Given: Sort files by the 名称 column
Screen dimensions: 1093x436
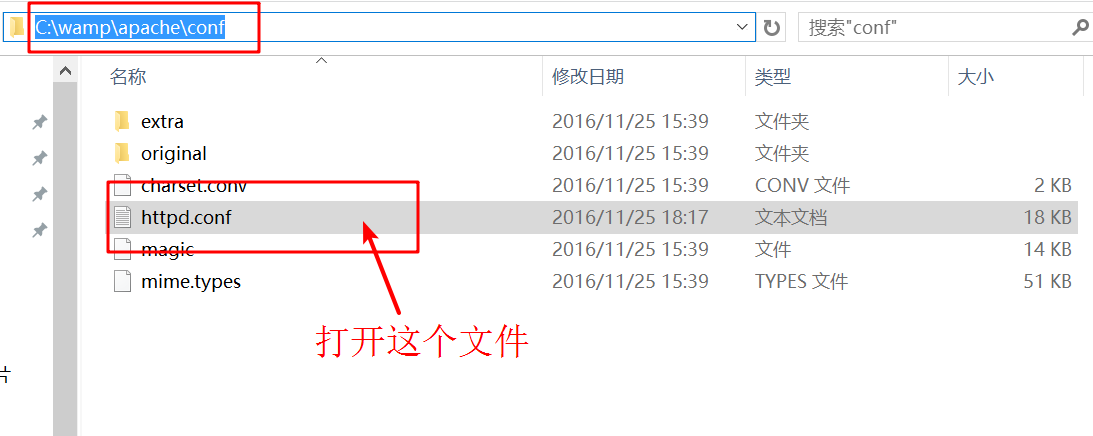Looking at the screenshot, I should [128, 77].
